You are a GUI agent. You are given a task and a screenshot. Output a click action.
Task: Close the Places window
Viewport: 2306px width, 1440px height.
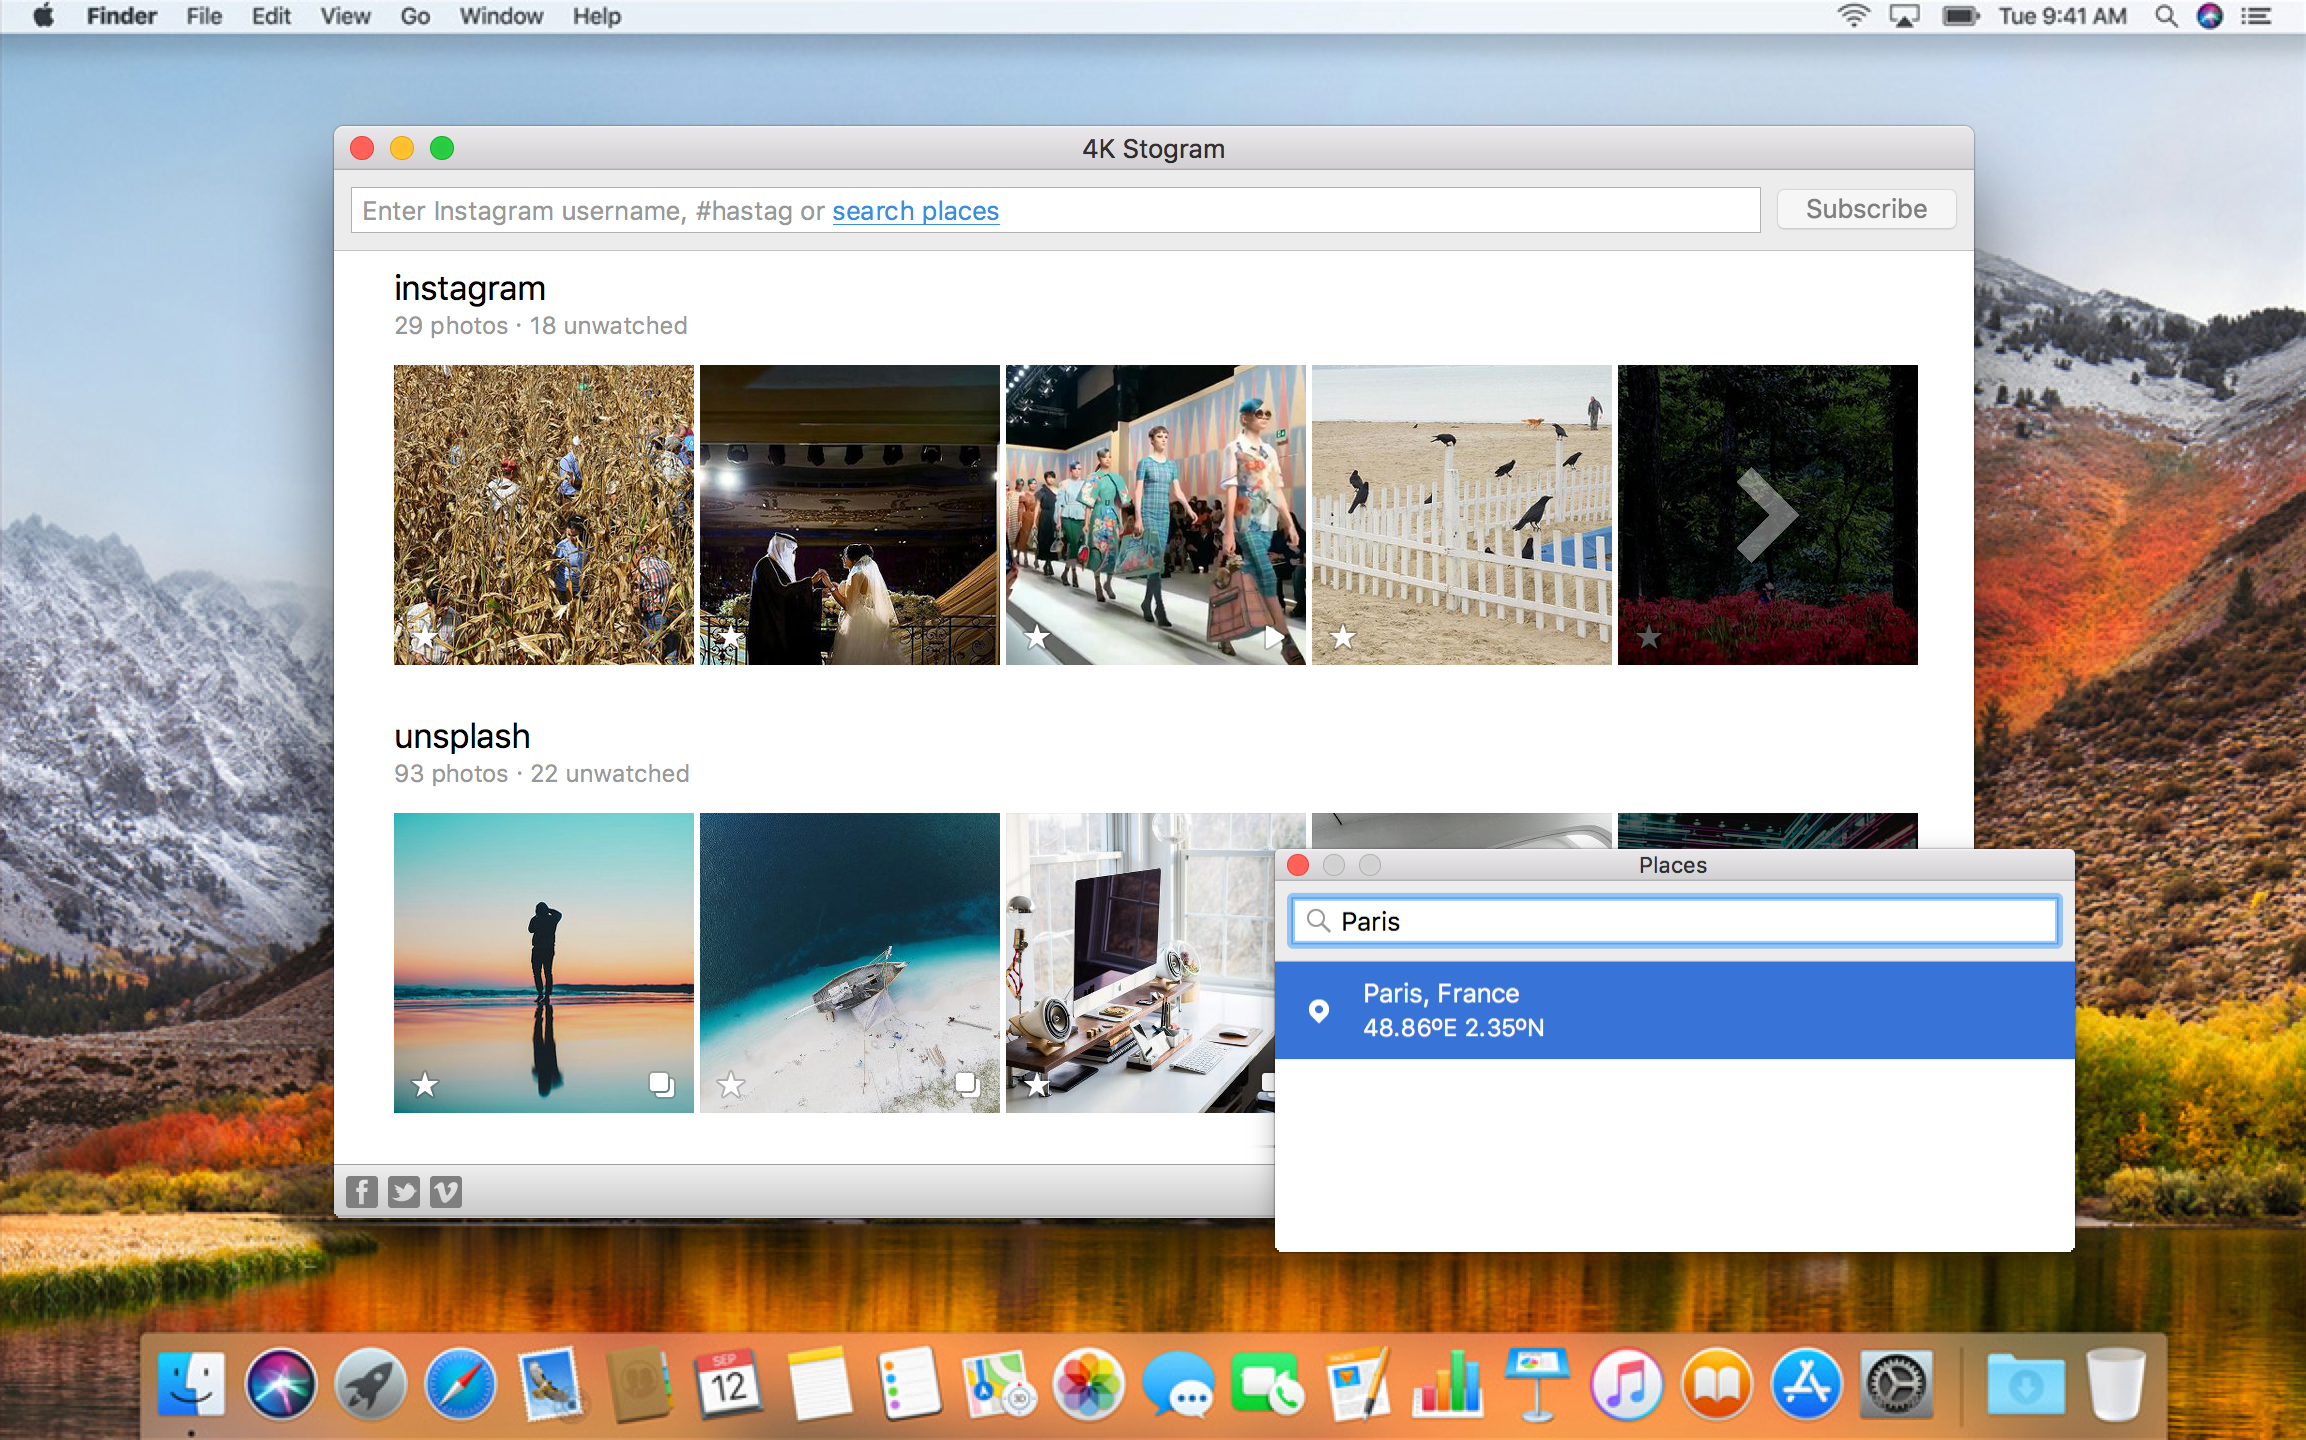(1298, 865)
